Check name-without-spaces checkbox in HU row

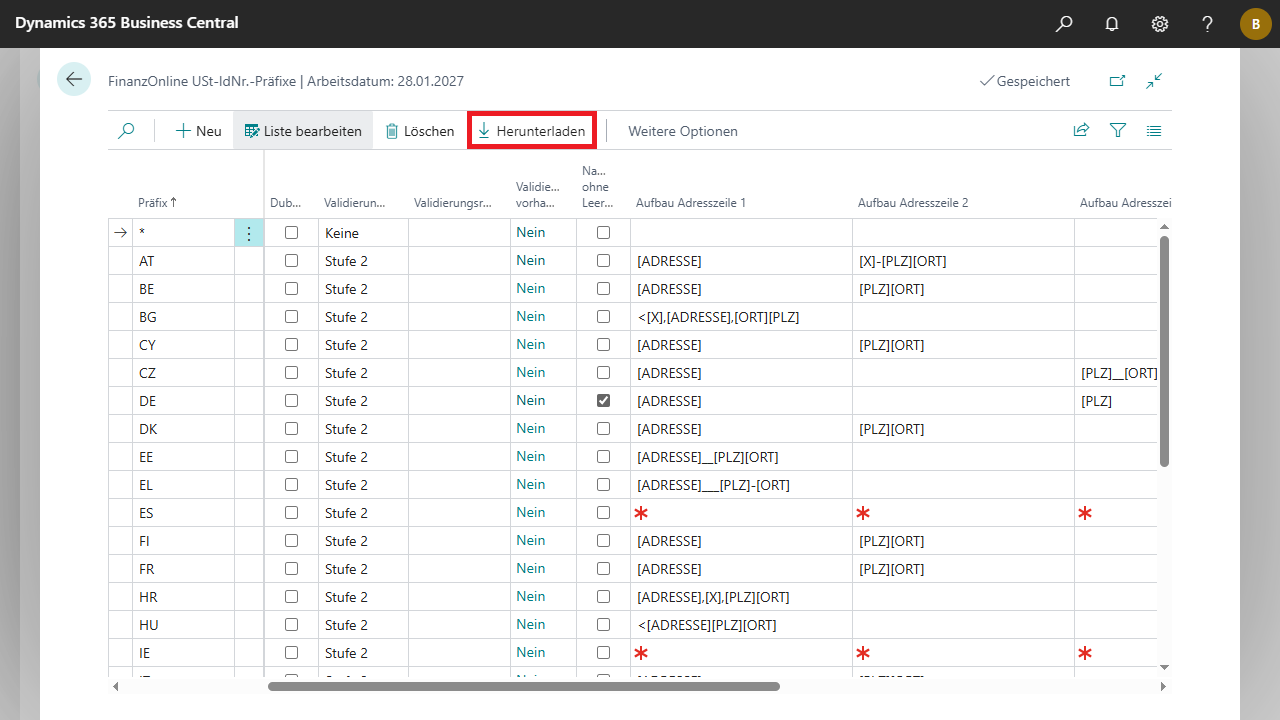(603, 625)
